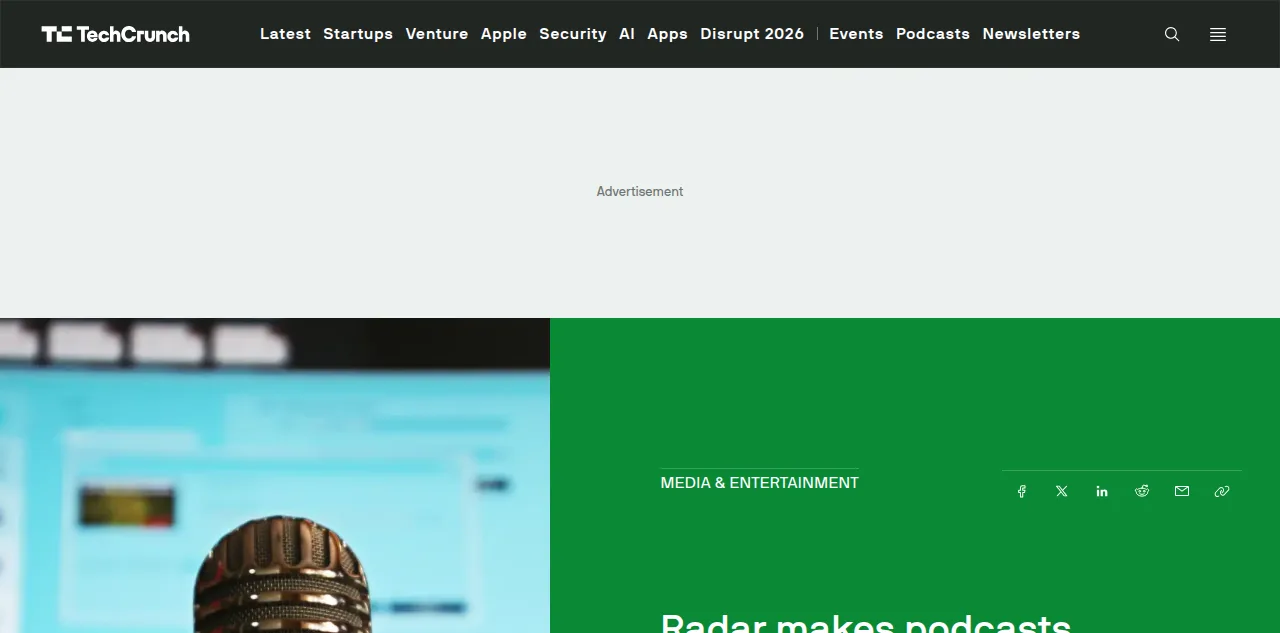Go to Latest section
This screenshot has height=633, width=1280.
click(285, 34)
